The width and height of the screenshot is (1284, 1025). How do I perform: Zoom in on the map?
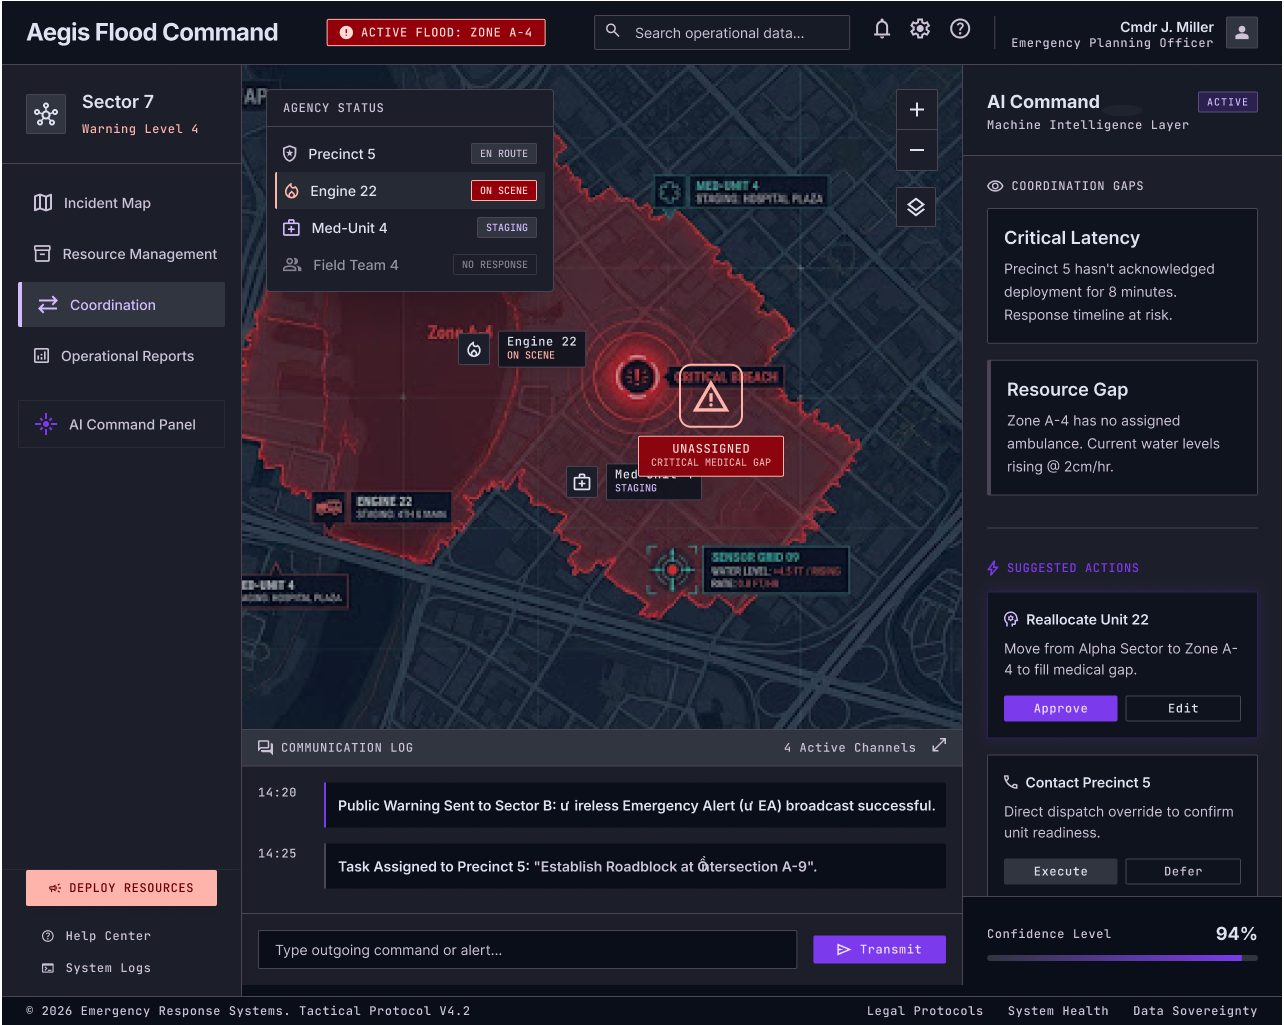point(916,110)
